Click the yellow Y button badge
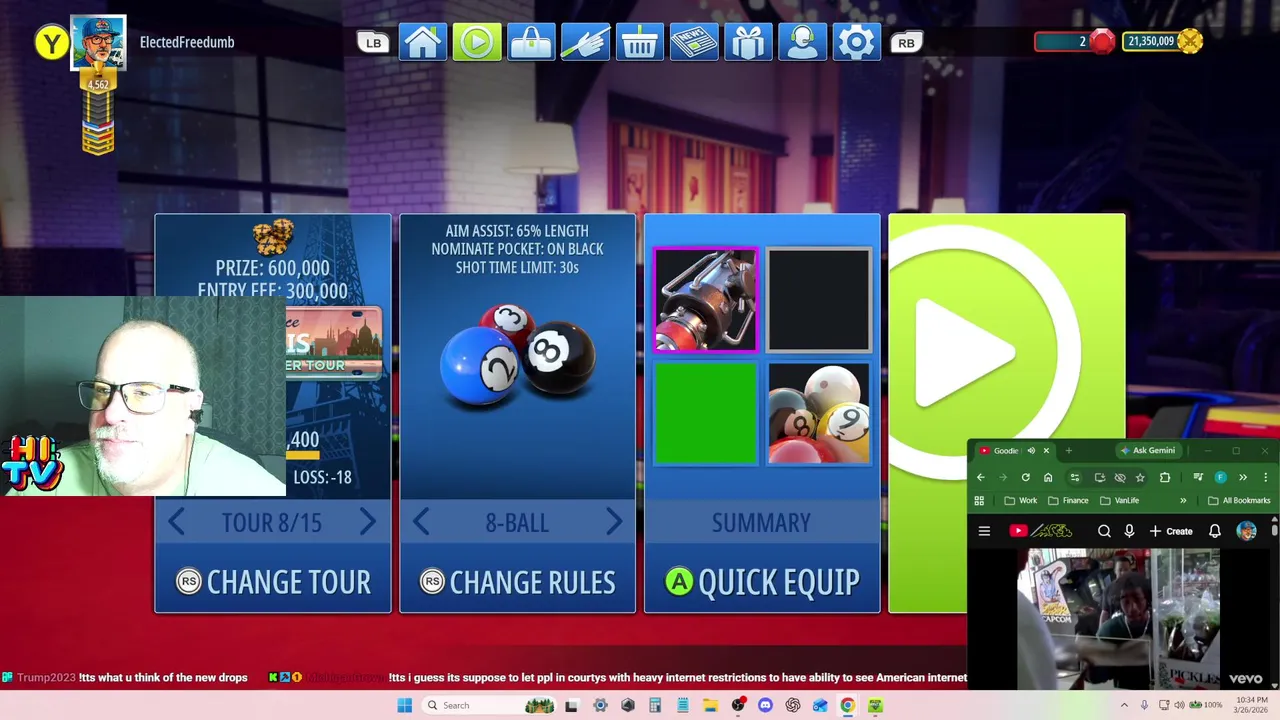Viewport: 1280px width, 720px height. click(51, 43)
